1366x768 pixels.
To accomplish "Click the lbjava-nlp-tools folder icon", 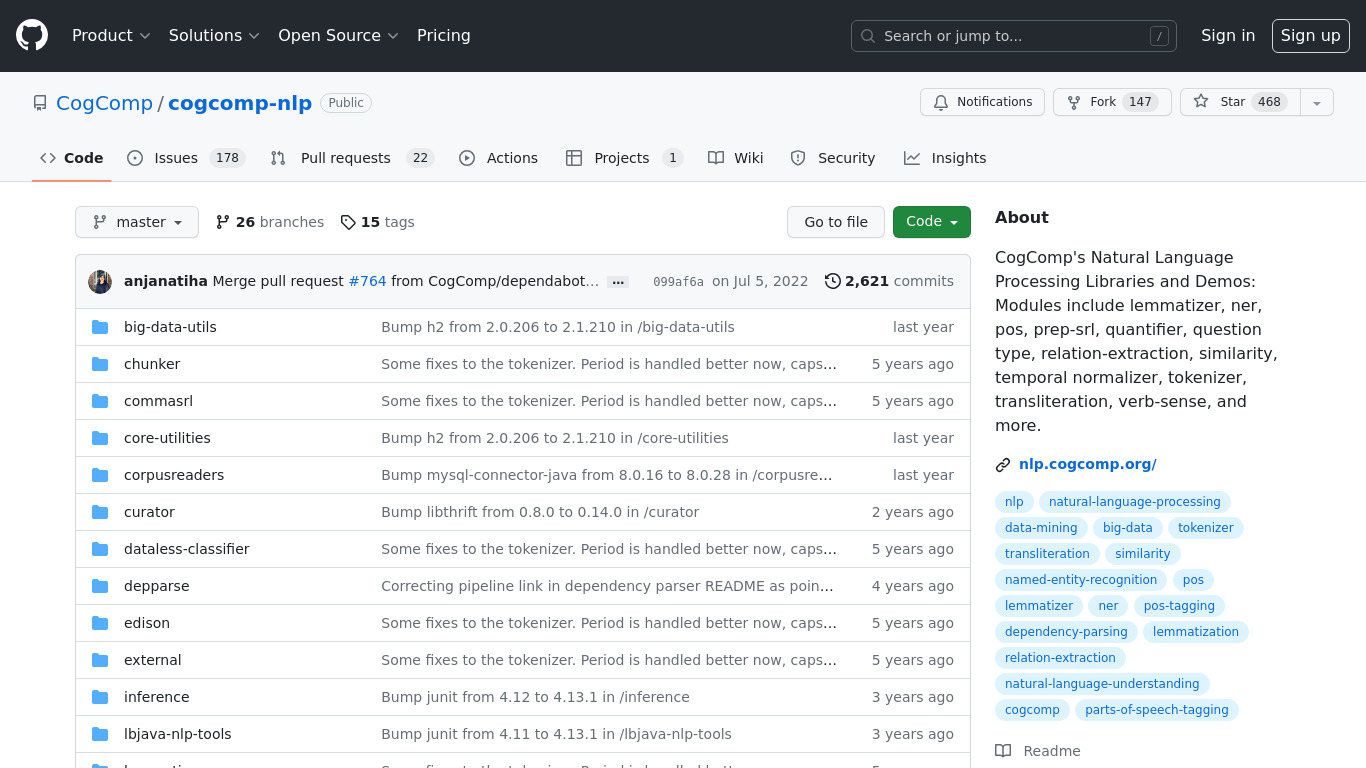I will [100, 734].
